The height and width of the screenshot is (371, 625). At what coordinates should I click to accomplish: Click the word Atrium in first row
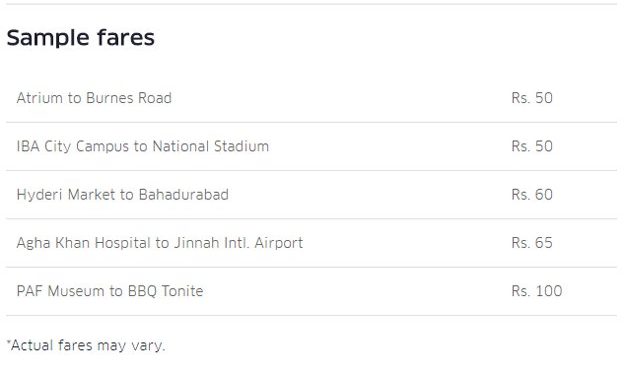(39, 98)
